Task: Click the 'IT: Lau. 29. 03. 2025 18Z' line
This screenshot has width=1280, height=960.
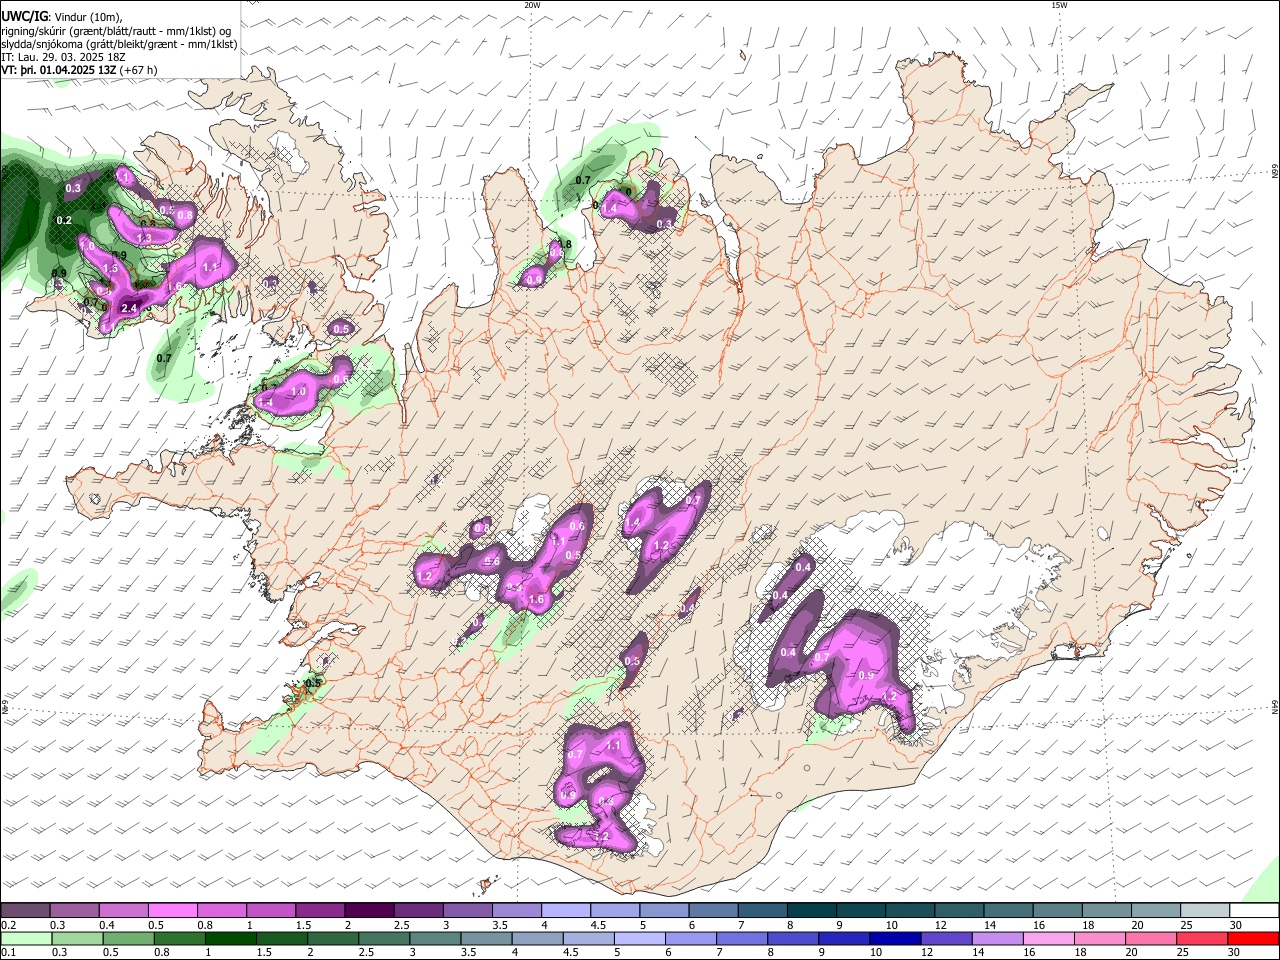Action: pos(65,58)
